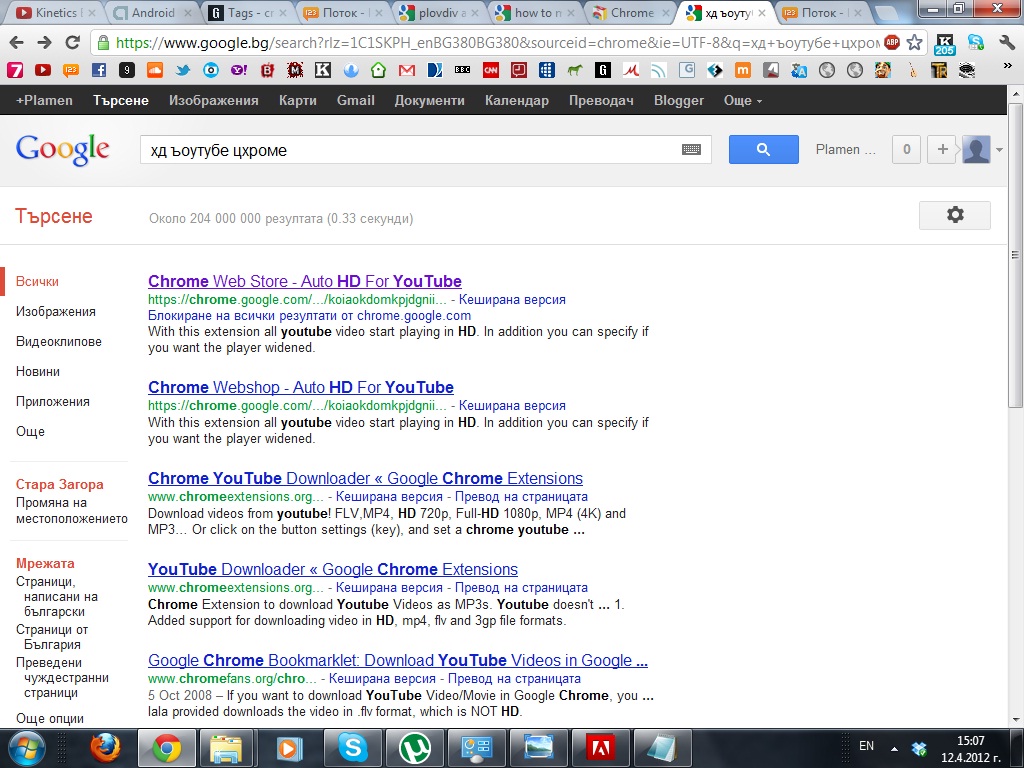Open the YouTube bookmark icon
The width and height of the screenshot is (1024, 768).
pyautogui.click(x=43, y=70)
